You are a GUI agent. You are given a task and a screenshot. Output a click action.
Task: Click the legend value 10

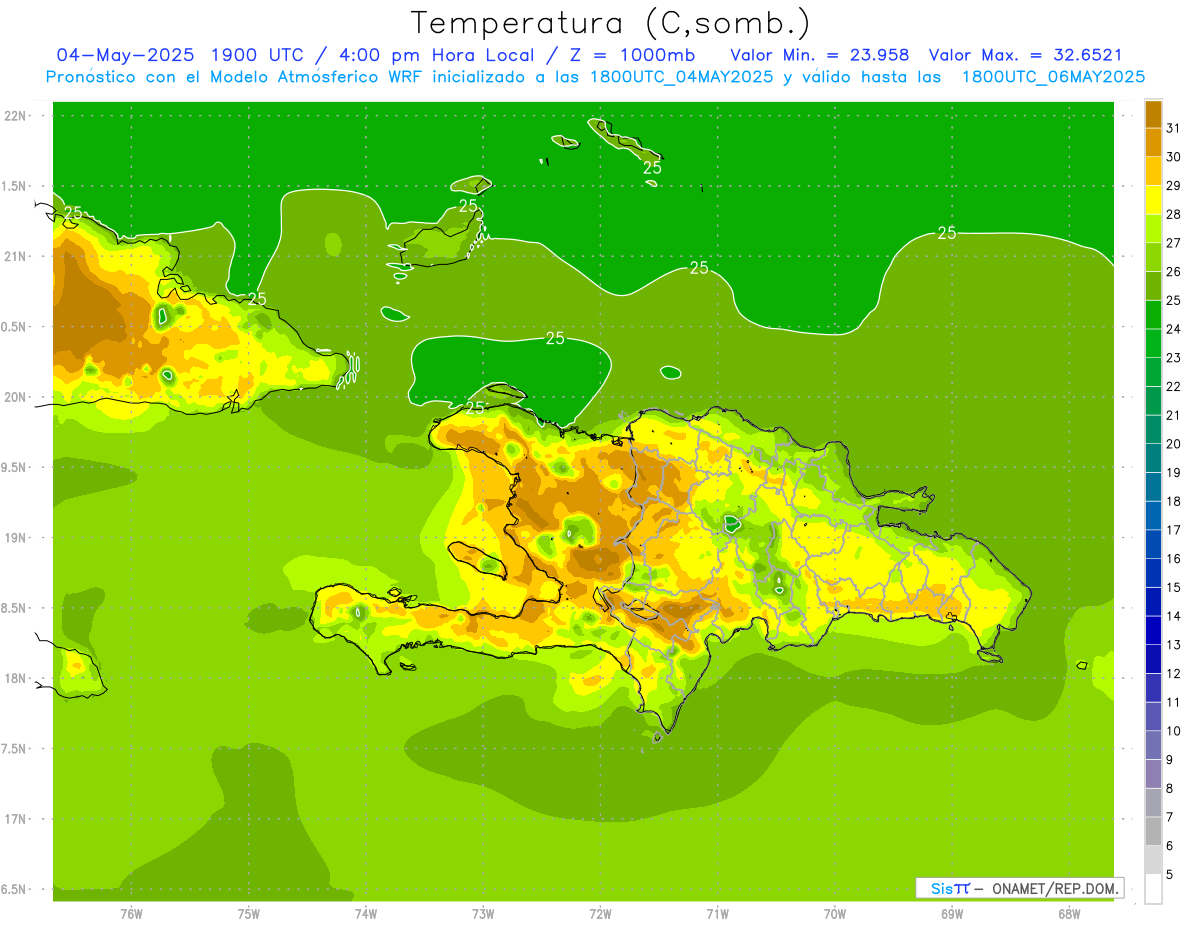click(1174, 731)
